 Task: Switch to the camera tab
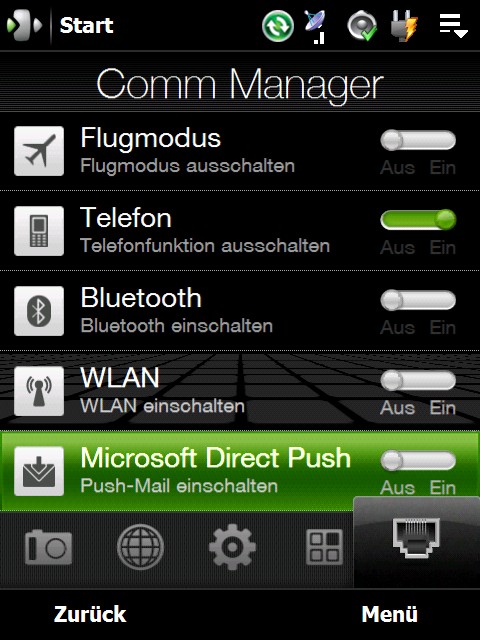[48, 547]
